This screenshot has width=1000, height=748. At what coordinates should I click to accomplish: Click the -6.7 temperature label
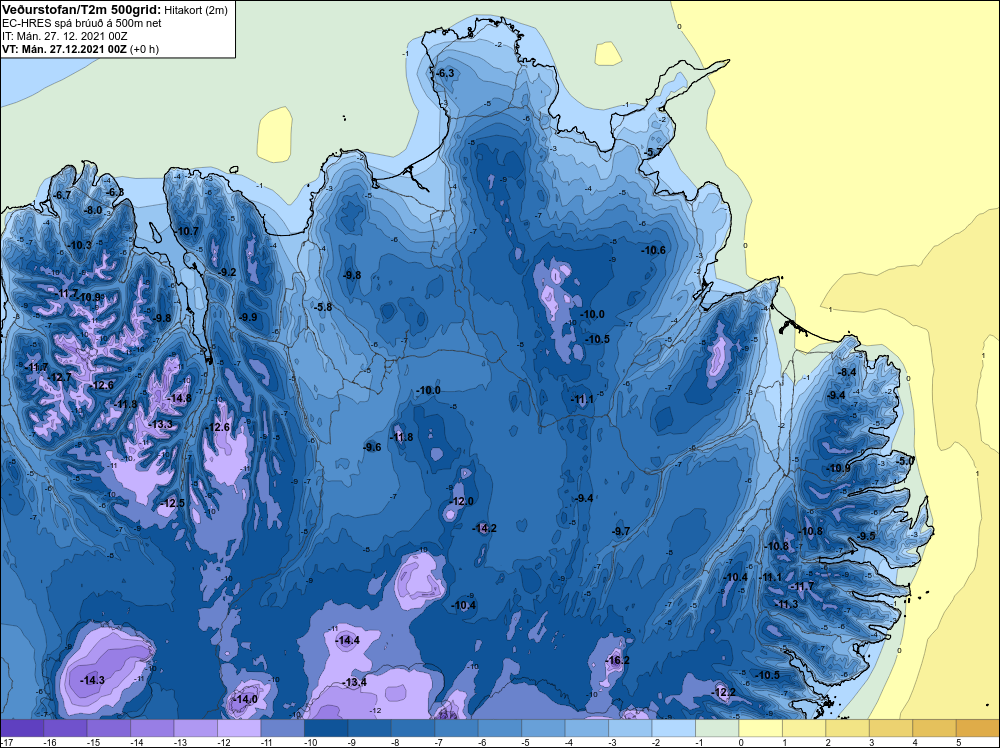pos(62,195)
